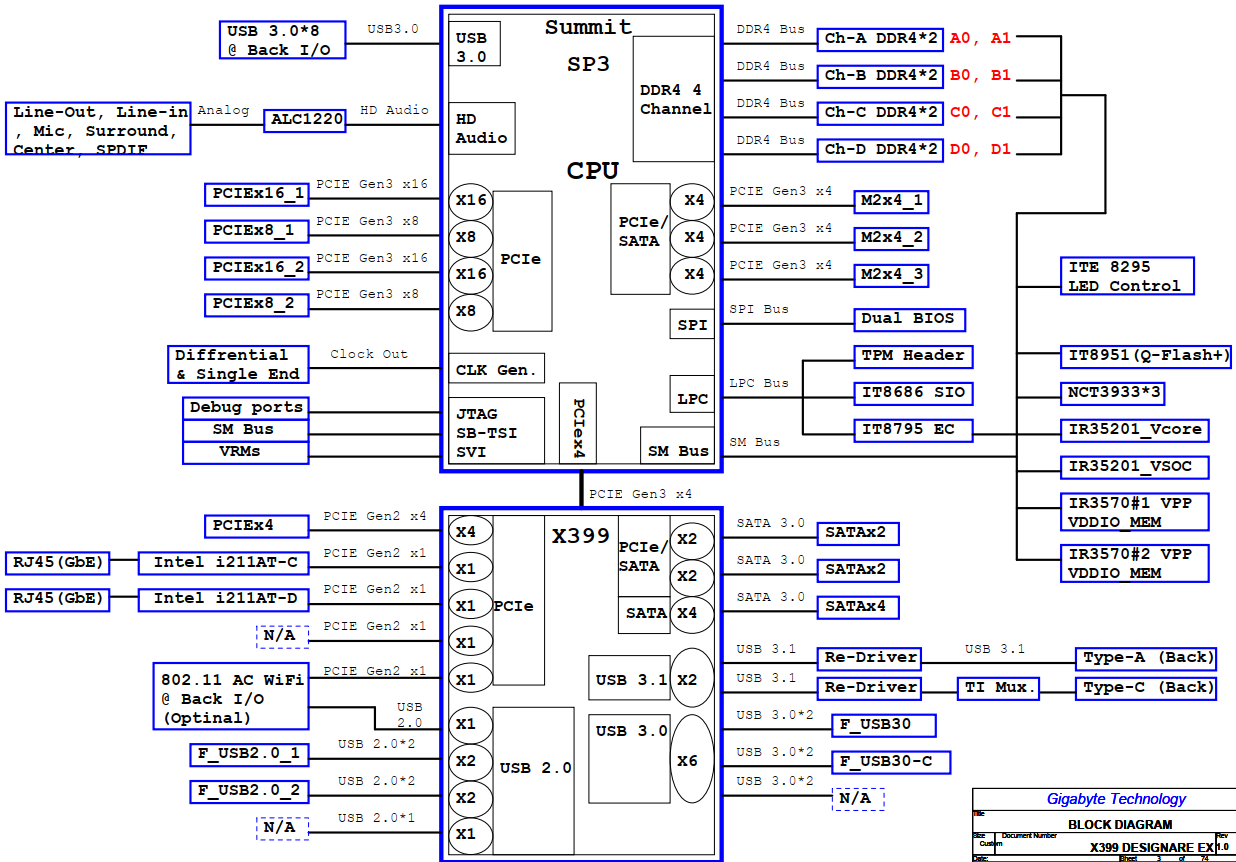
Task: Click the "Gigabyte Technology" title text
Action: point(1116,799)
